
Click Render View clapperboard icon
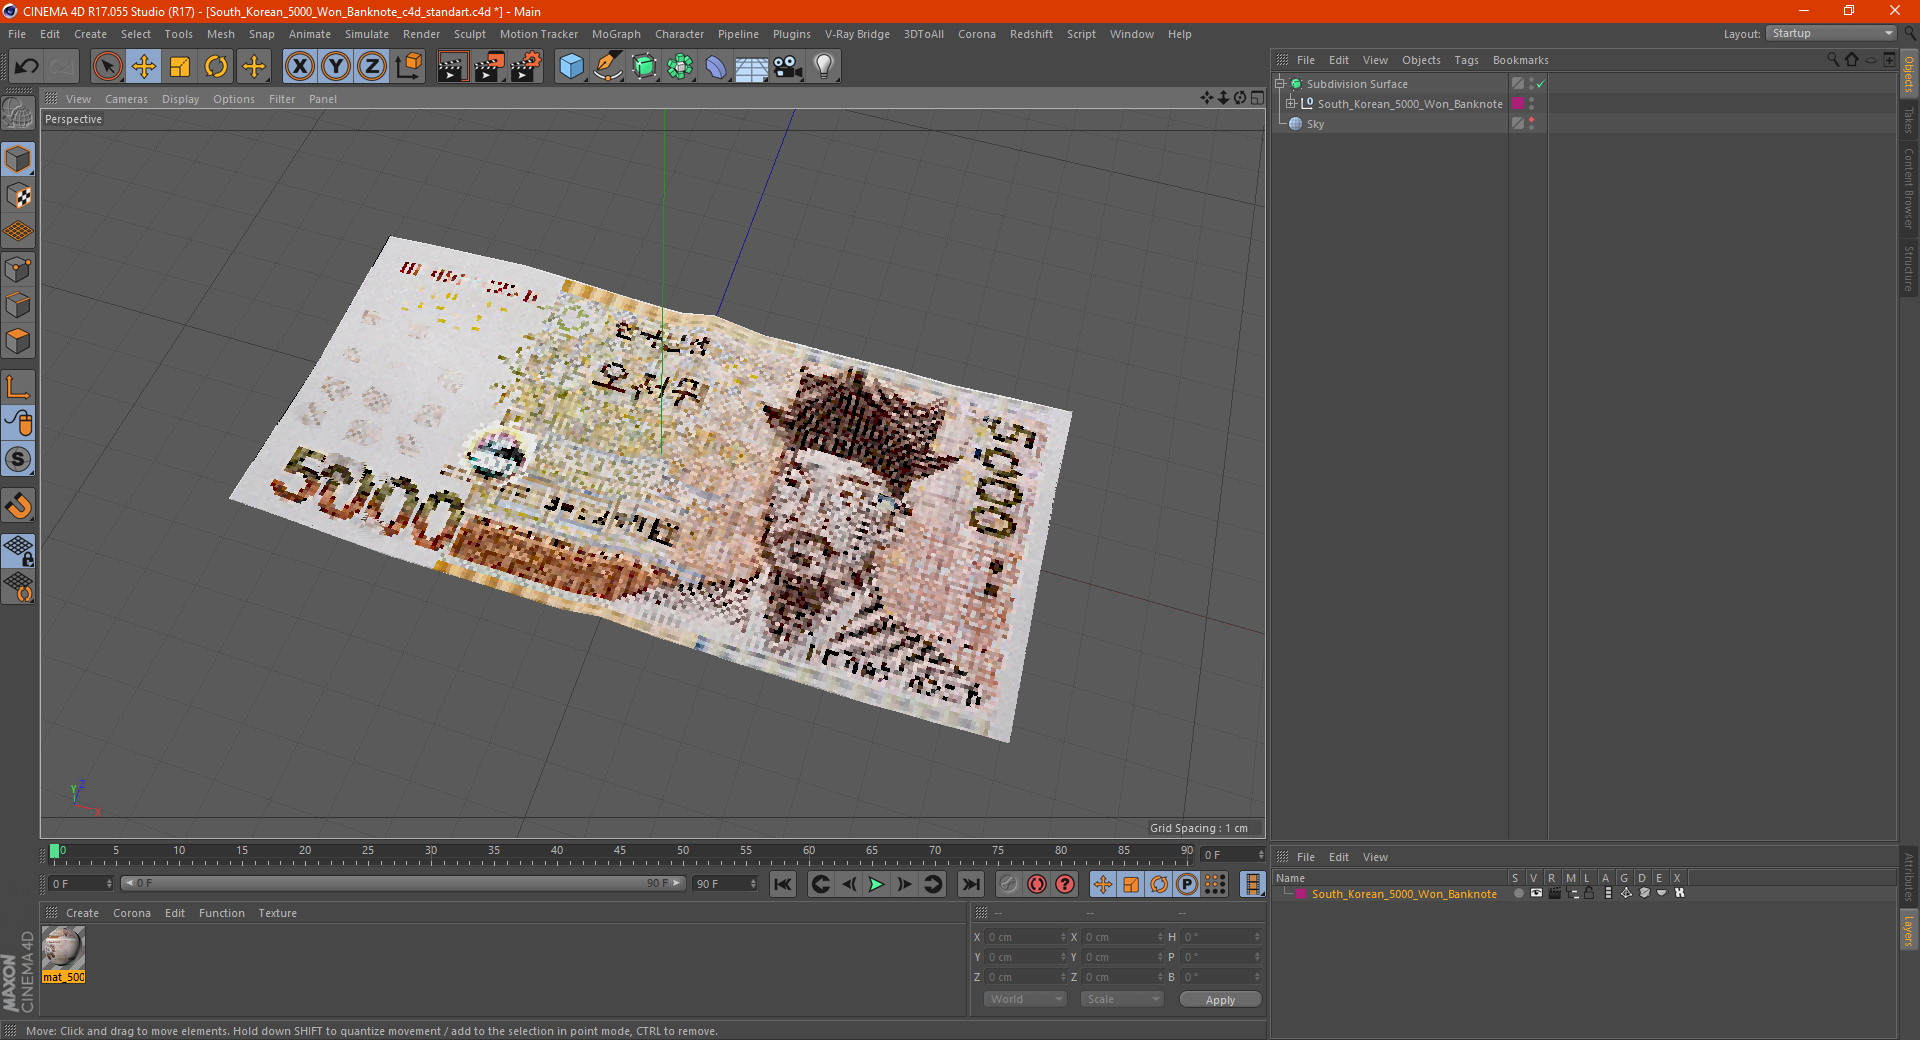452,67
